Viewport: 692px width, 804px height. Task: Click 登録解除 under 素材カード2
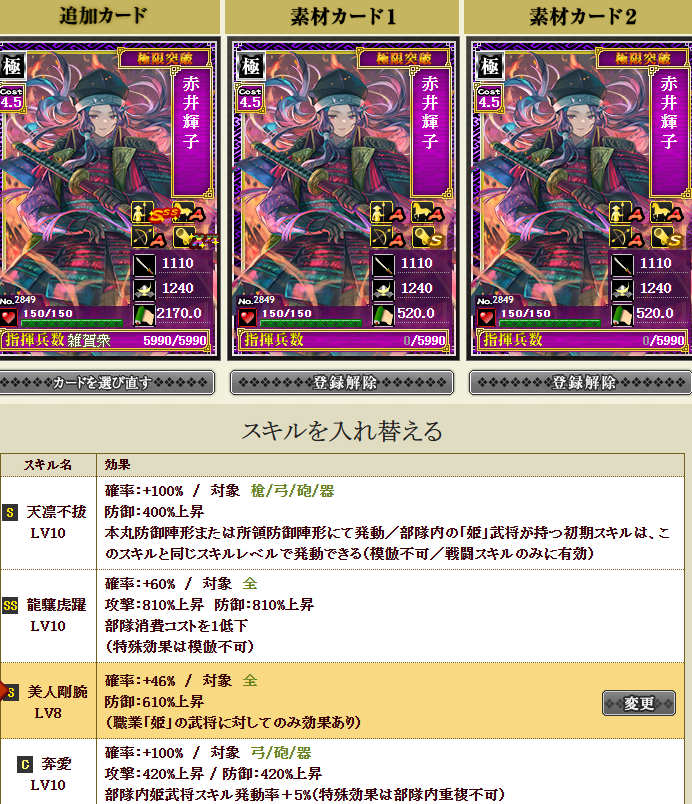(581, 383)
